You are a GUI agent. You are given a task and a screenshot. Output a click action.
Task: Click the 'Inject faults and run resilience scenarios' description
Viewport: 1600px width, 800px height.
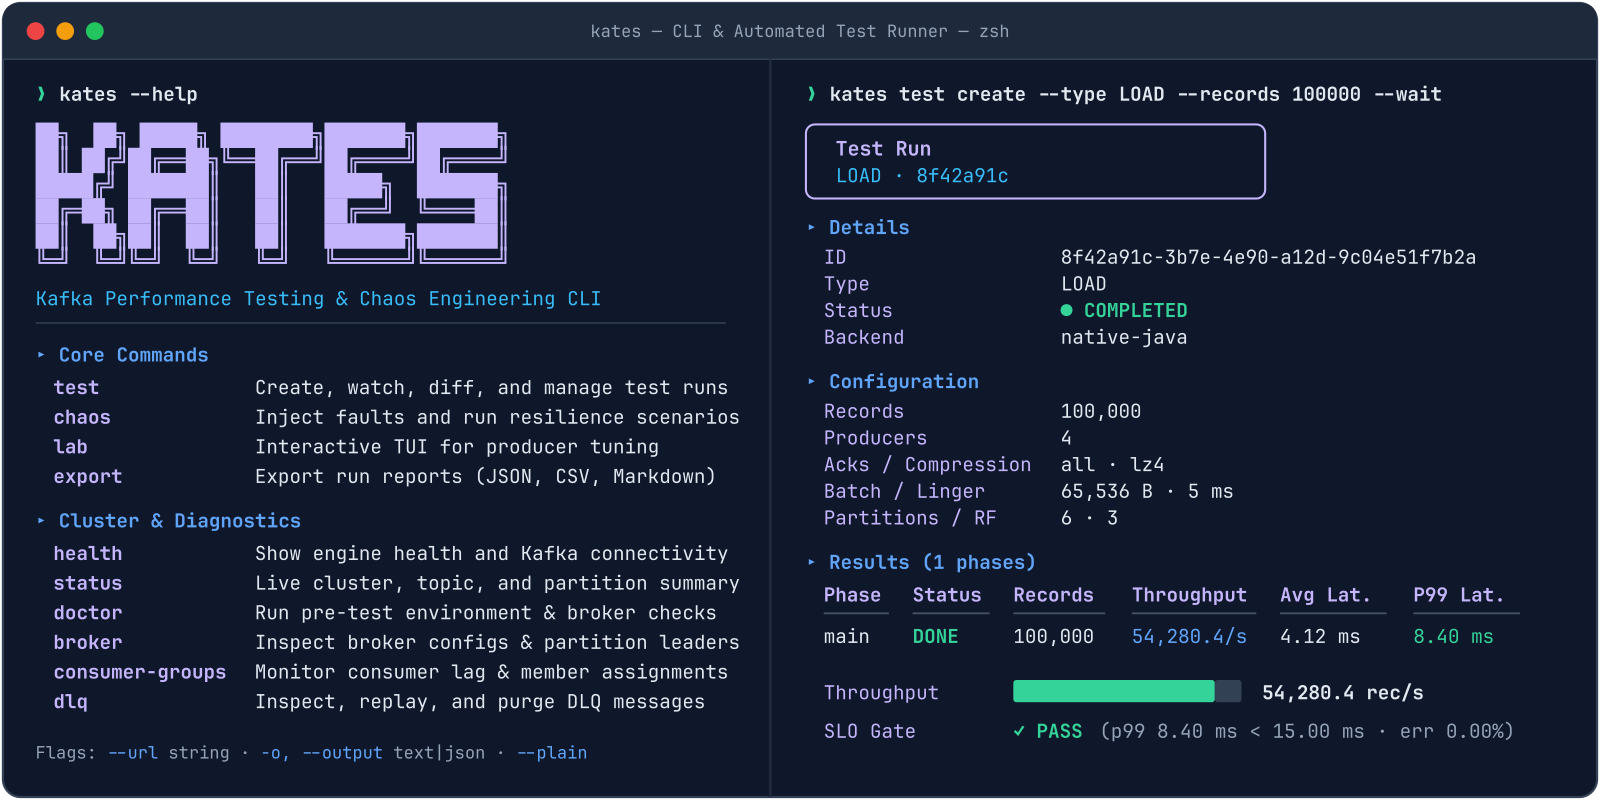click(497, 417)
